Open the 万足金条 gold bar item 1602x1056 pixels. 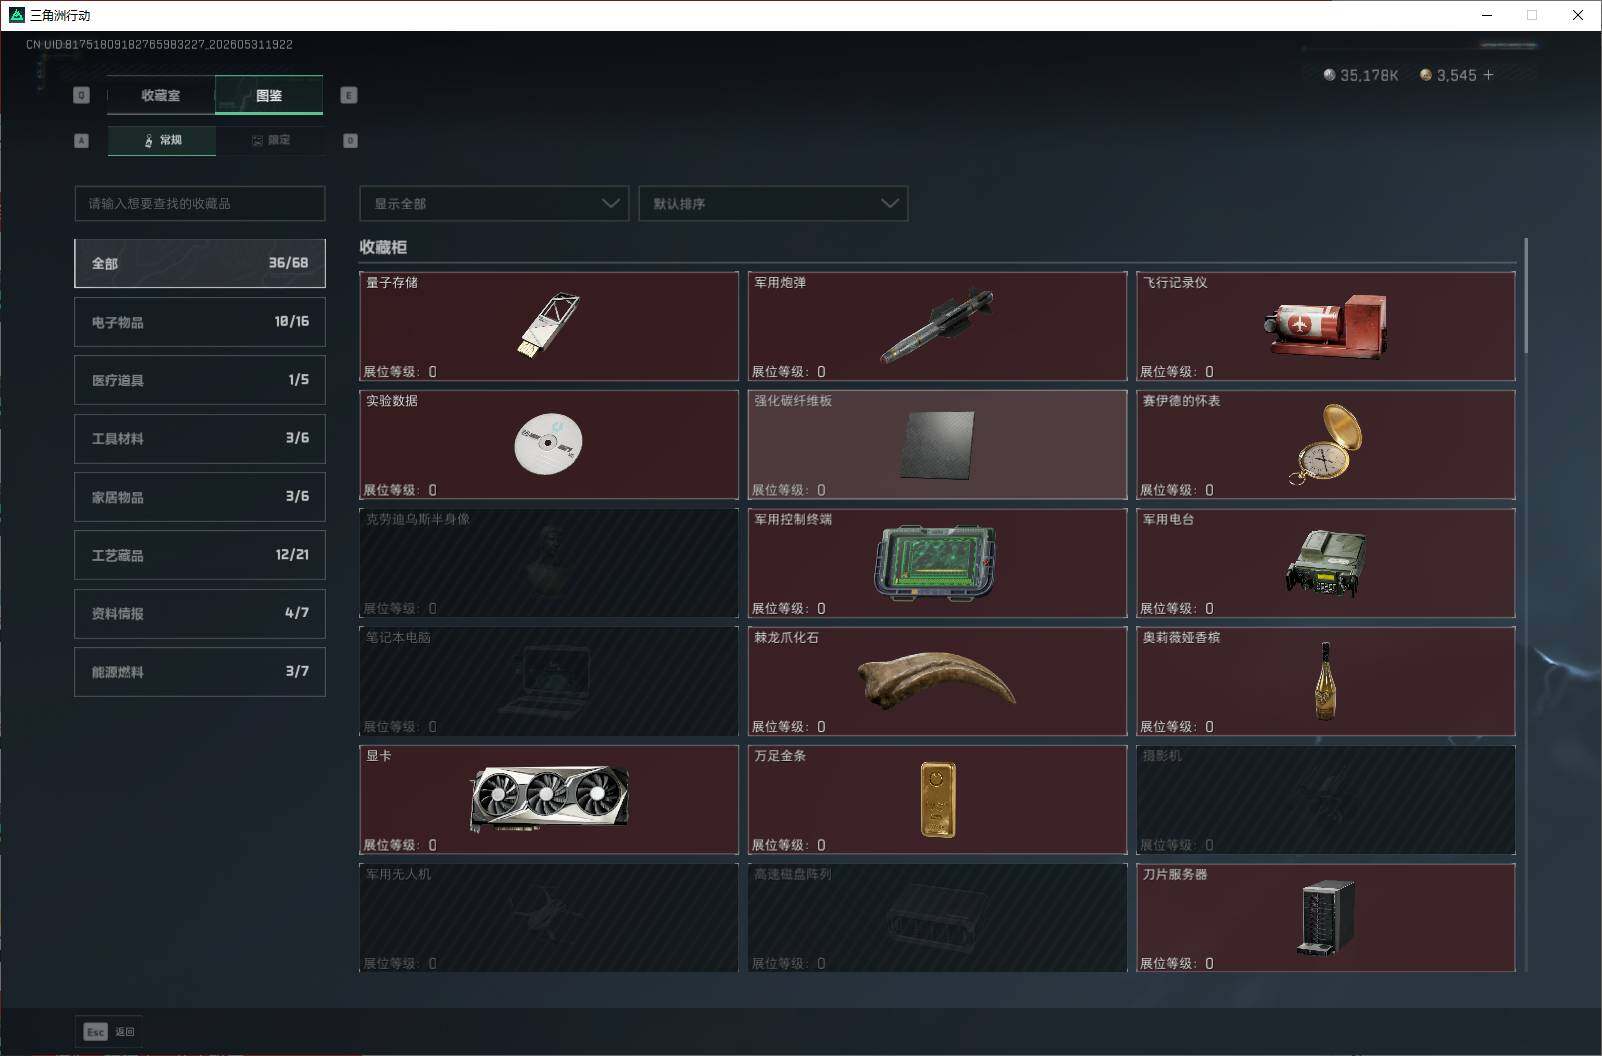[x=937, y=799]
